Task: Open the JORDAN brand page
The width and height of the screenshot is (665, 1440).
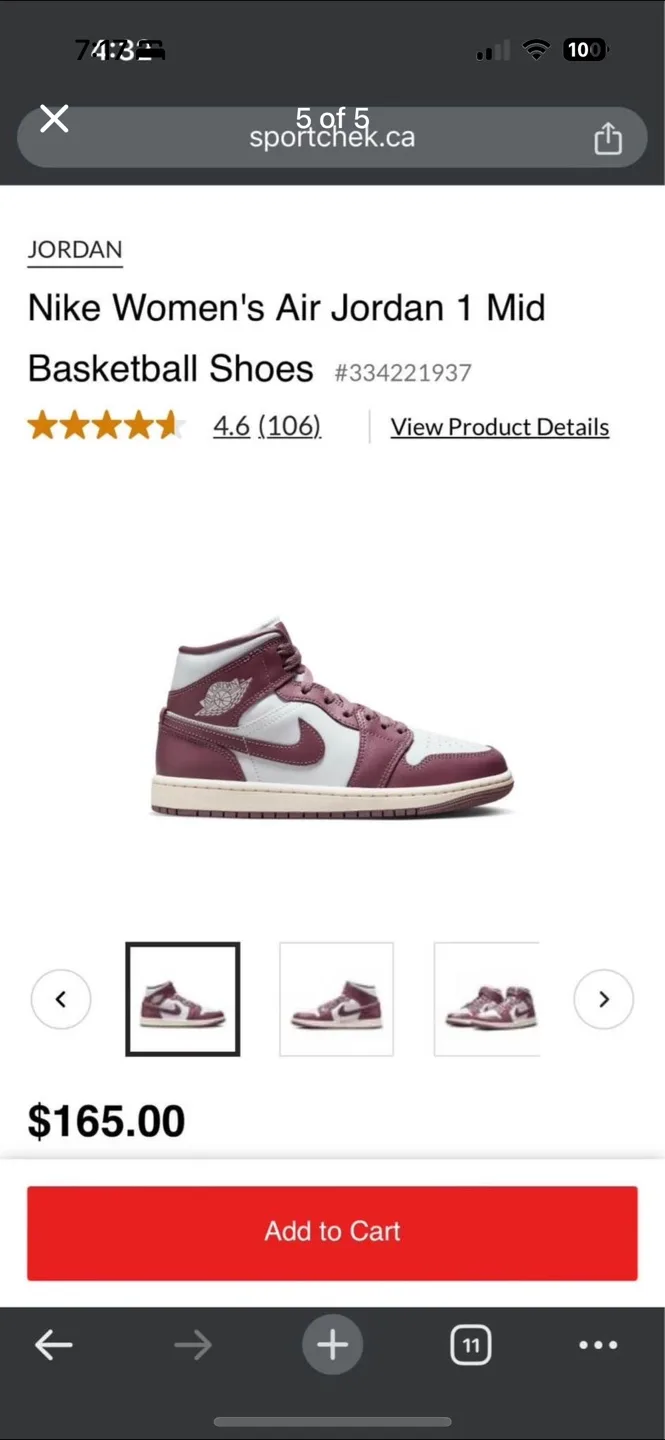Action: pyautogui.click(x=74, y=251)
